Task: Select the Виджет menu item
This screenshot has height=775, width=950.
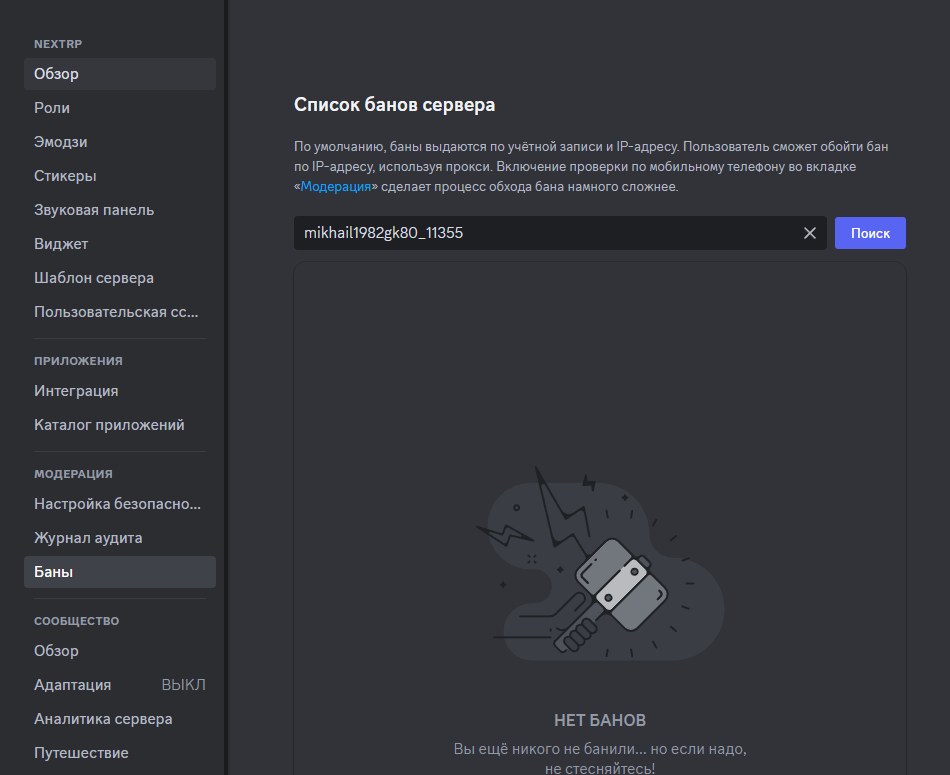Action: coord(120,244)
